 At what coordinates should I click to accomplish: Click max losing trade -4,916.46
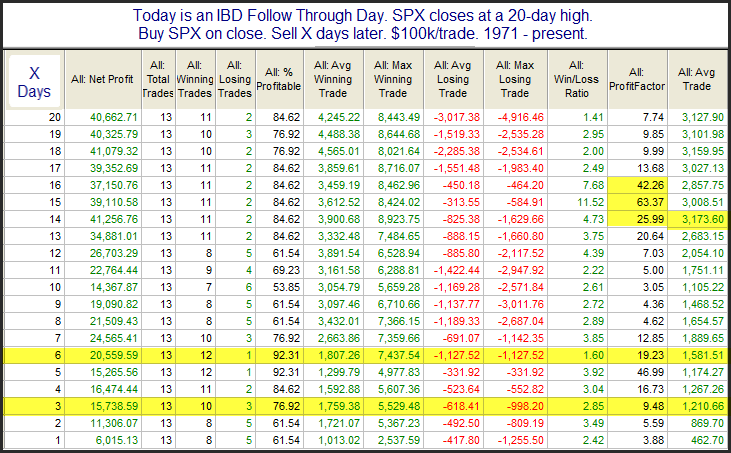[x=521, y=117]
